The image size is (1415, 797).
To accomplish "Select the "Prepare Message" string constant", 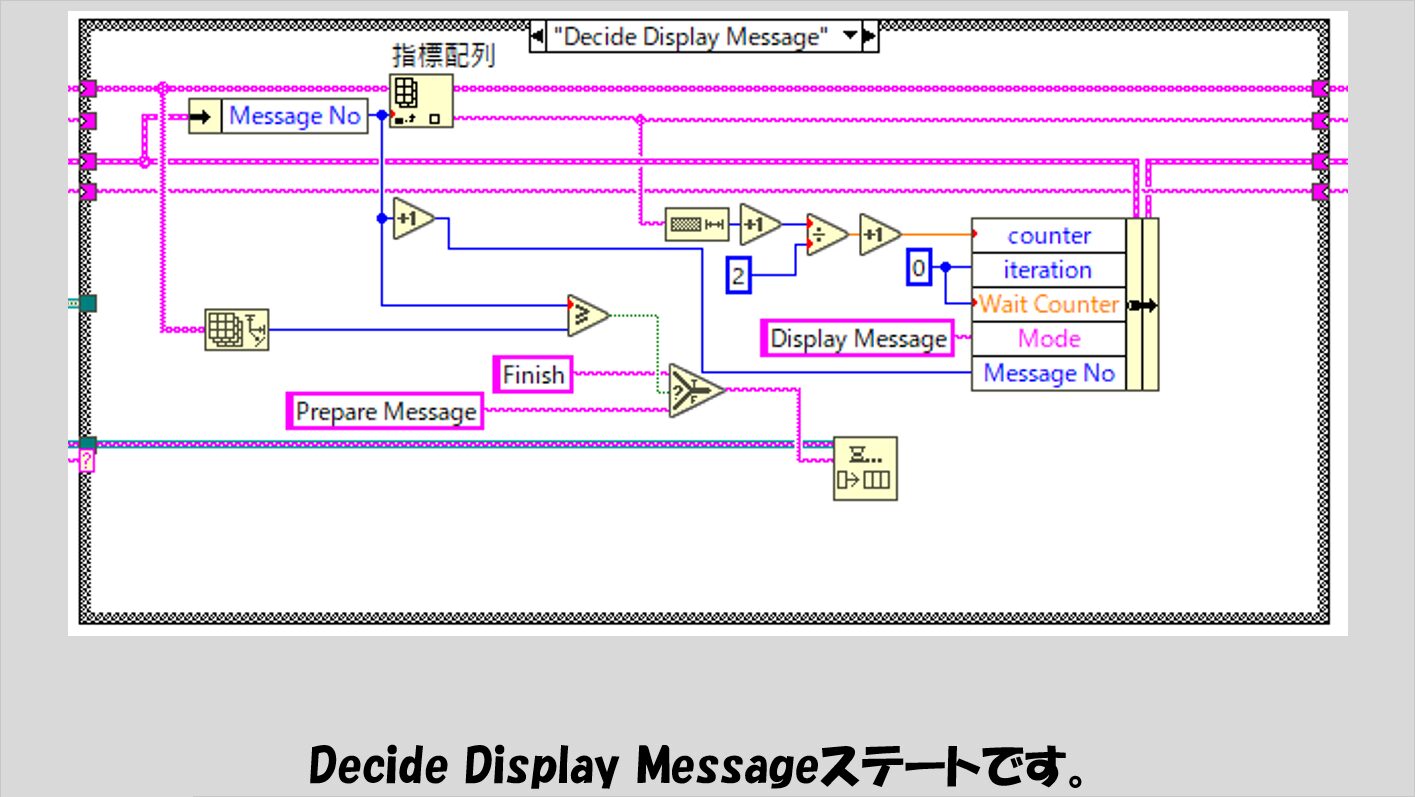I will (386, 411).
